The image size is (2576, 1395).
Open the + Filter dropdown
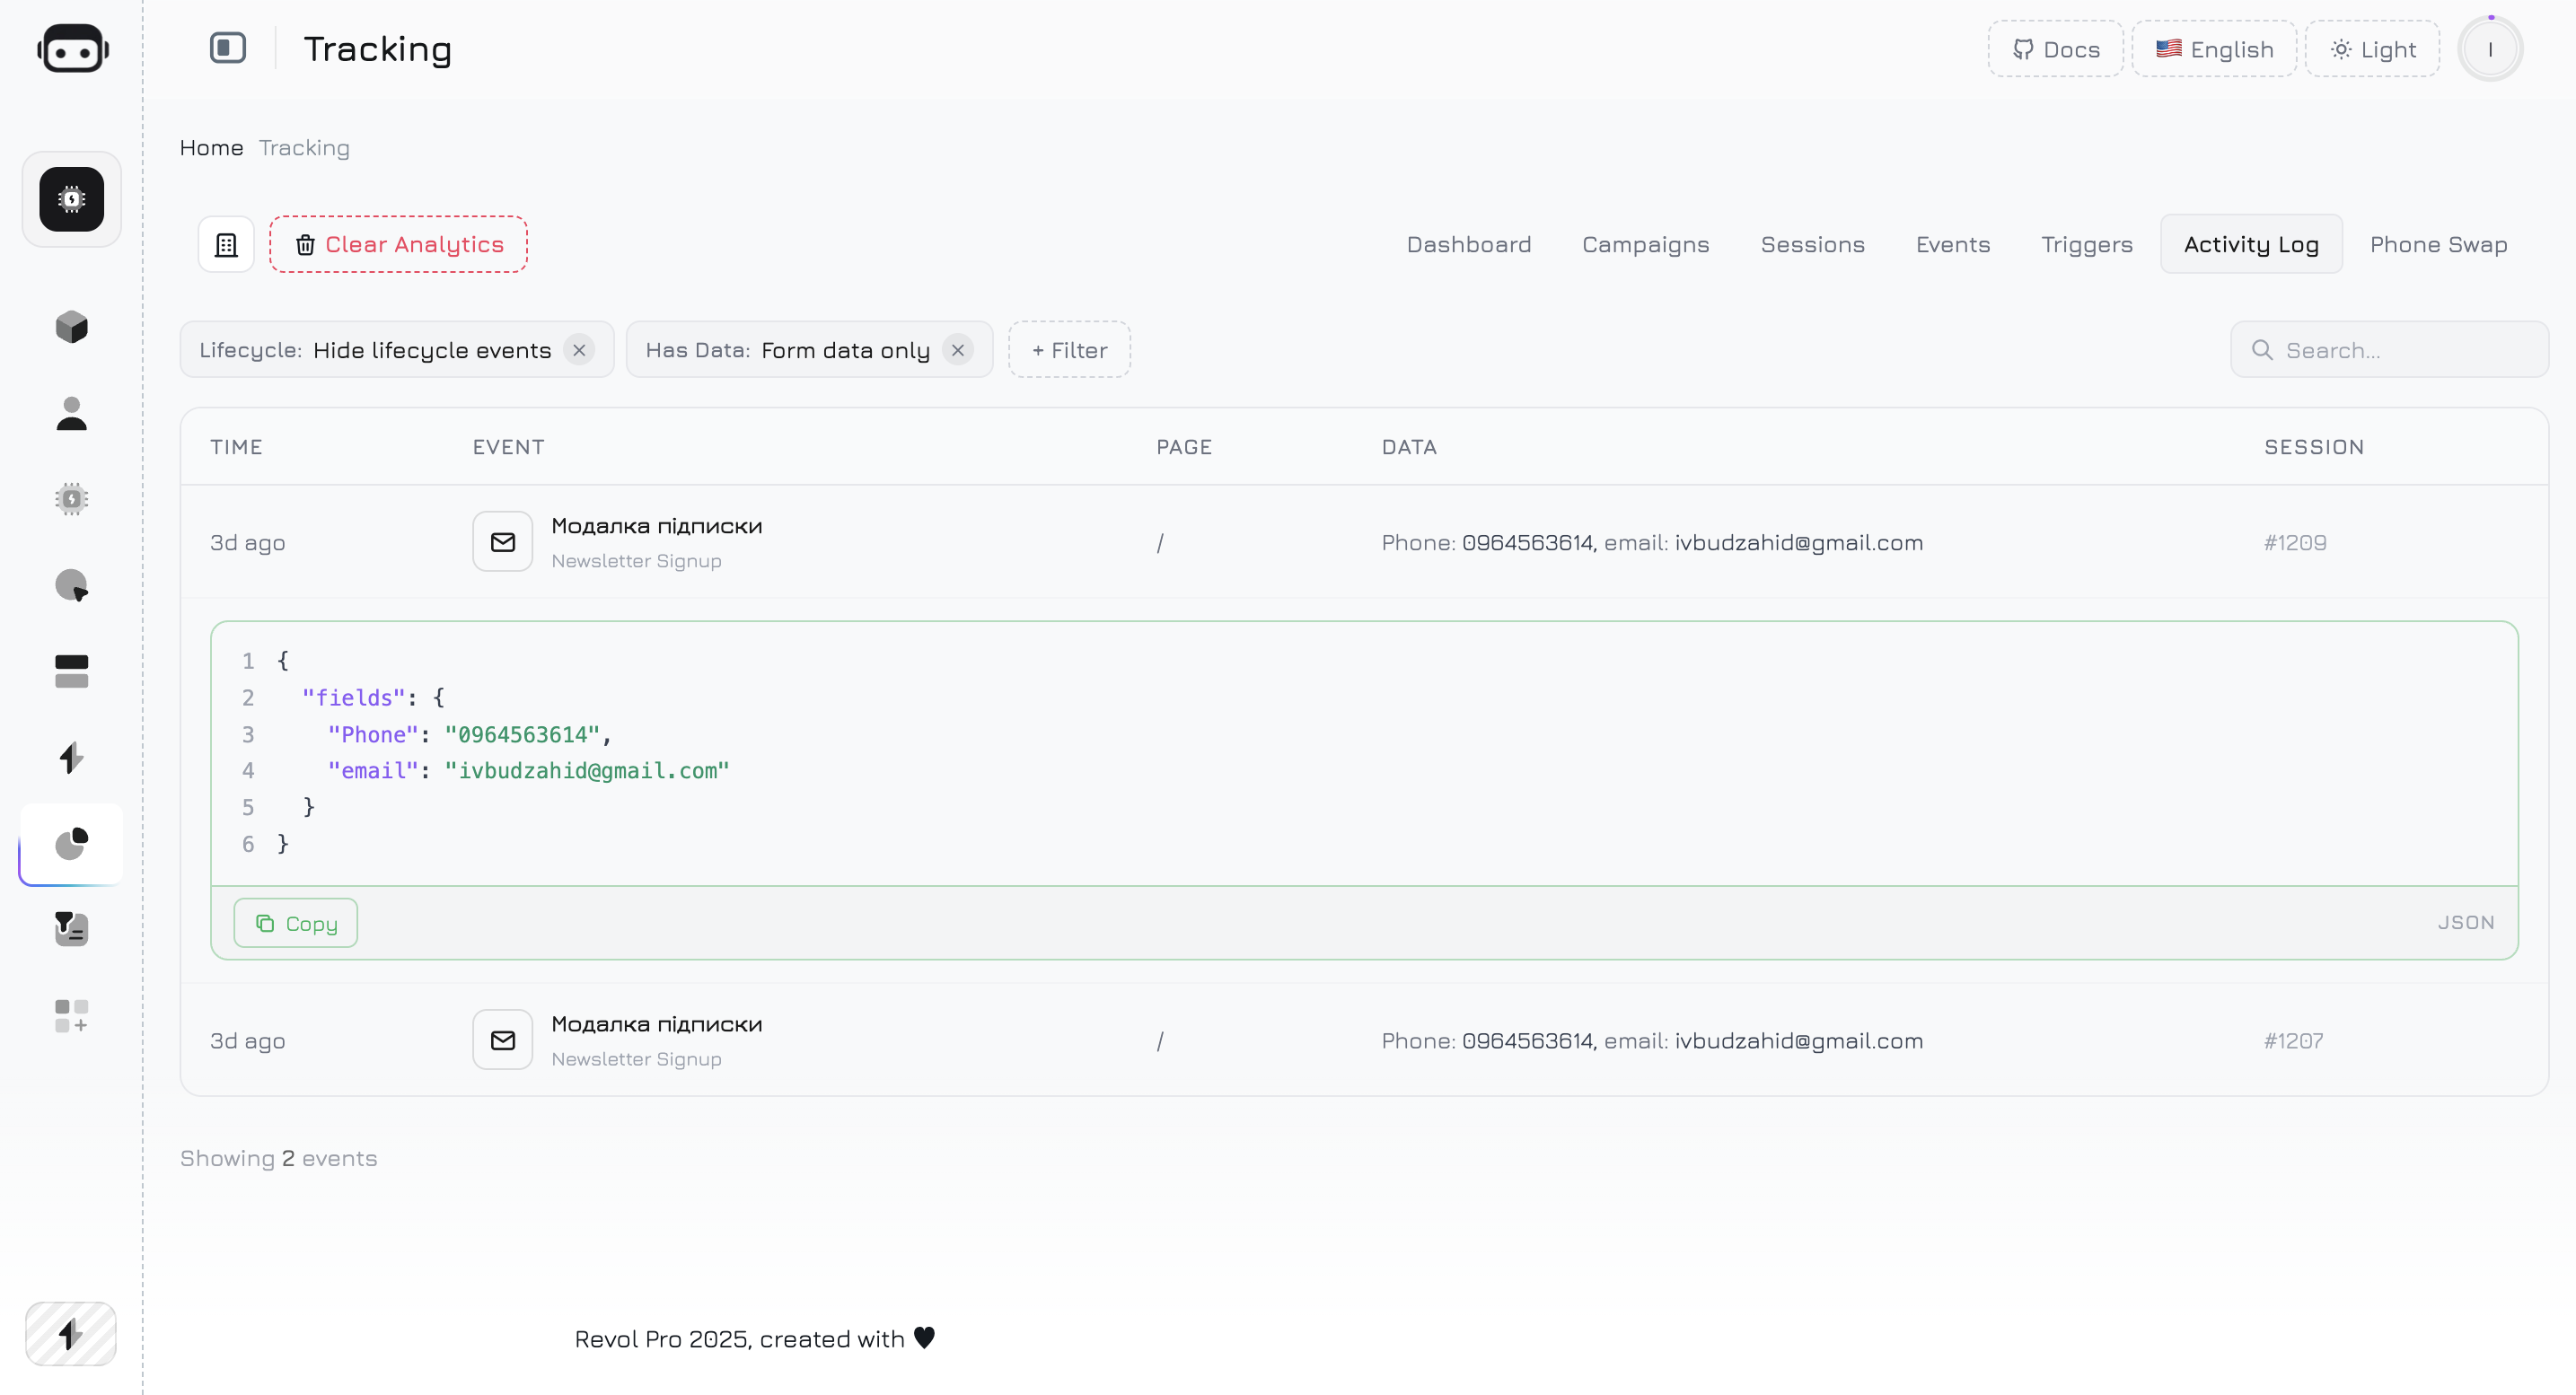coord(1069,350)
